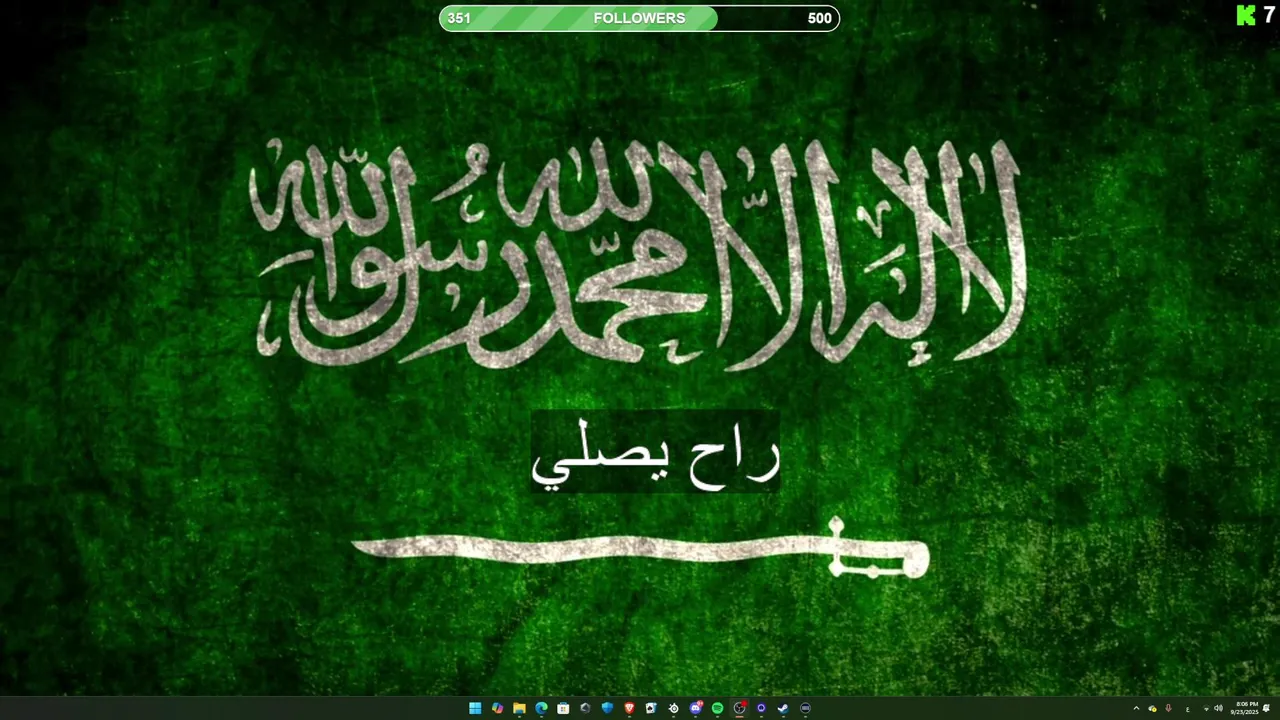Open Microsoft Edge from the taskbar
This screenshot has width=1280, height=720.
pos(541,708)
